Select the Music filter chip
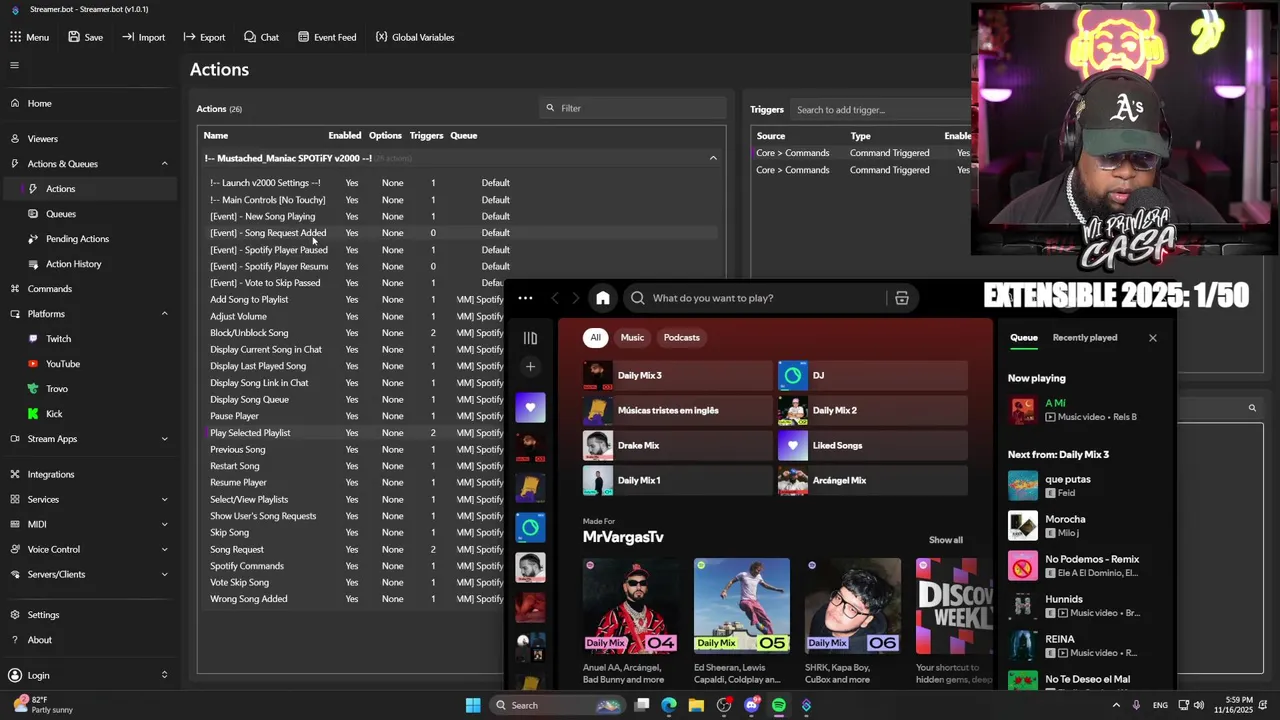Viewport: 1280px width, 720px height. coord(632,337)
